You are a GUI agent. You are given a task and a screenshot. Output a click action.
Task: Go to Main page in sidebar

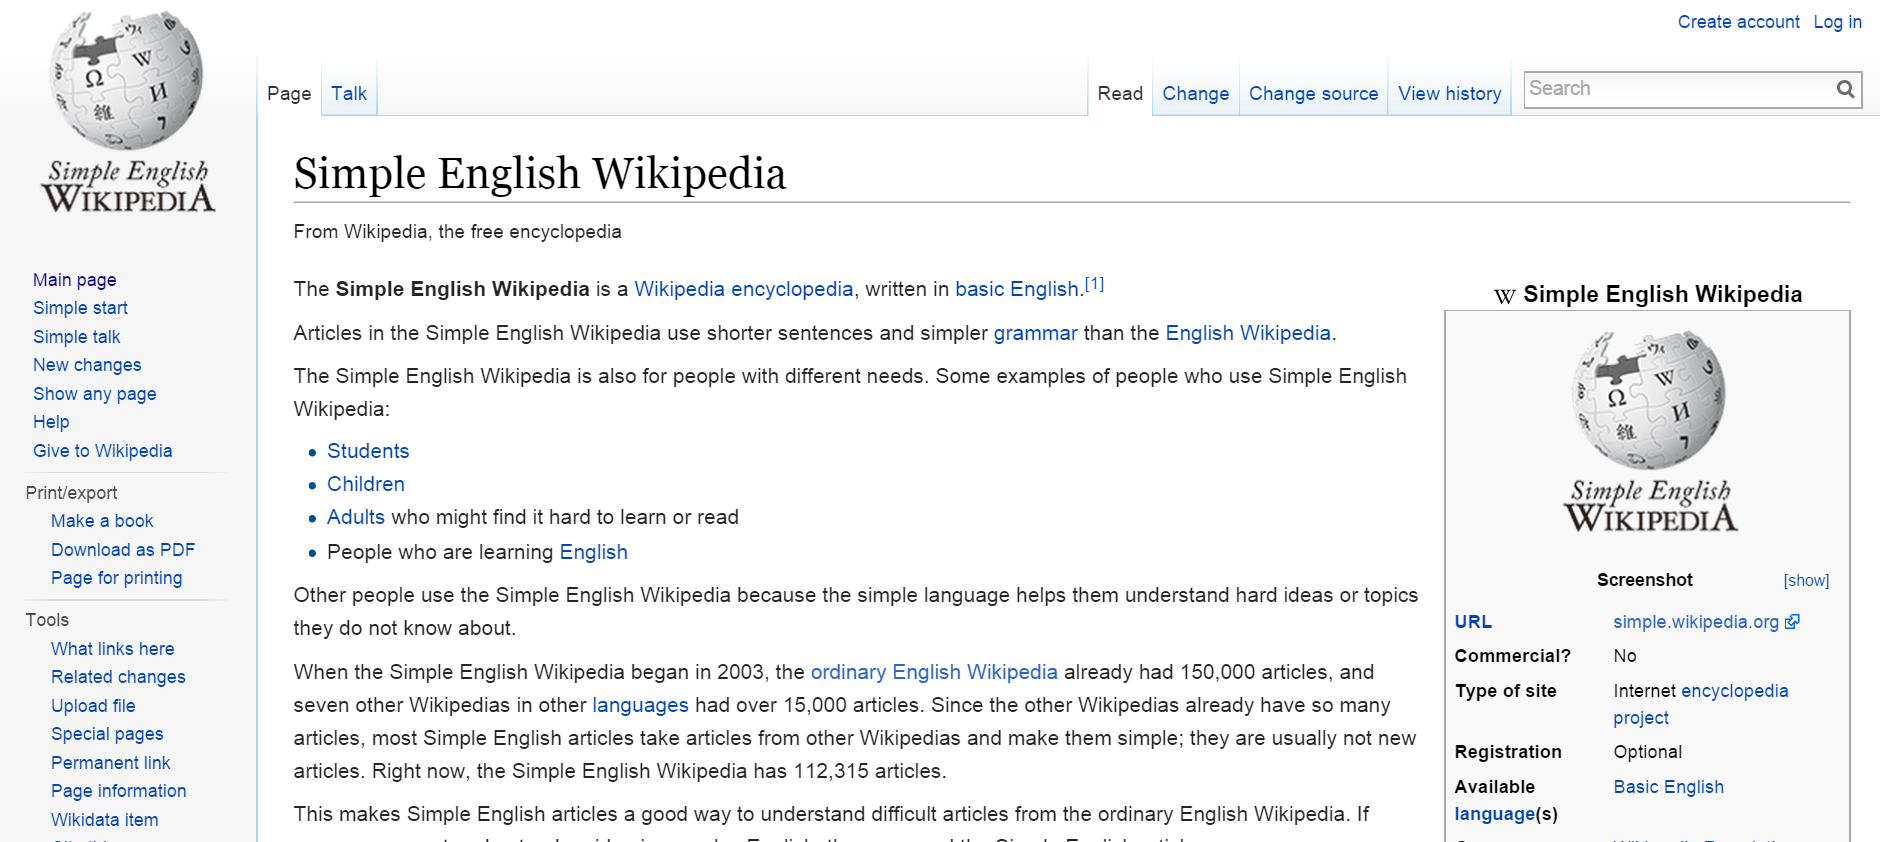[75, 280]
